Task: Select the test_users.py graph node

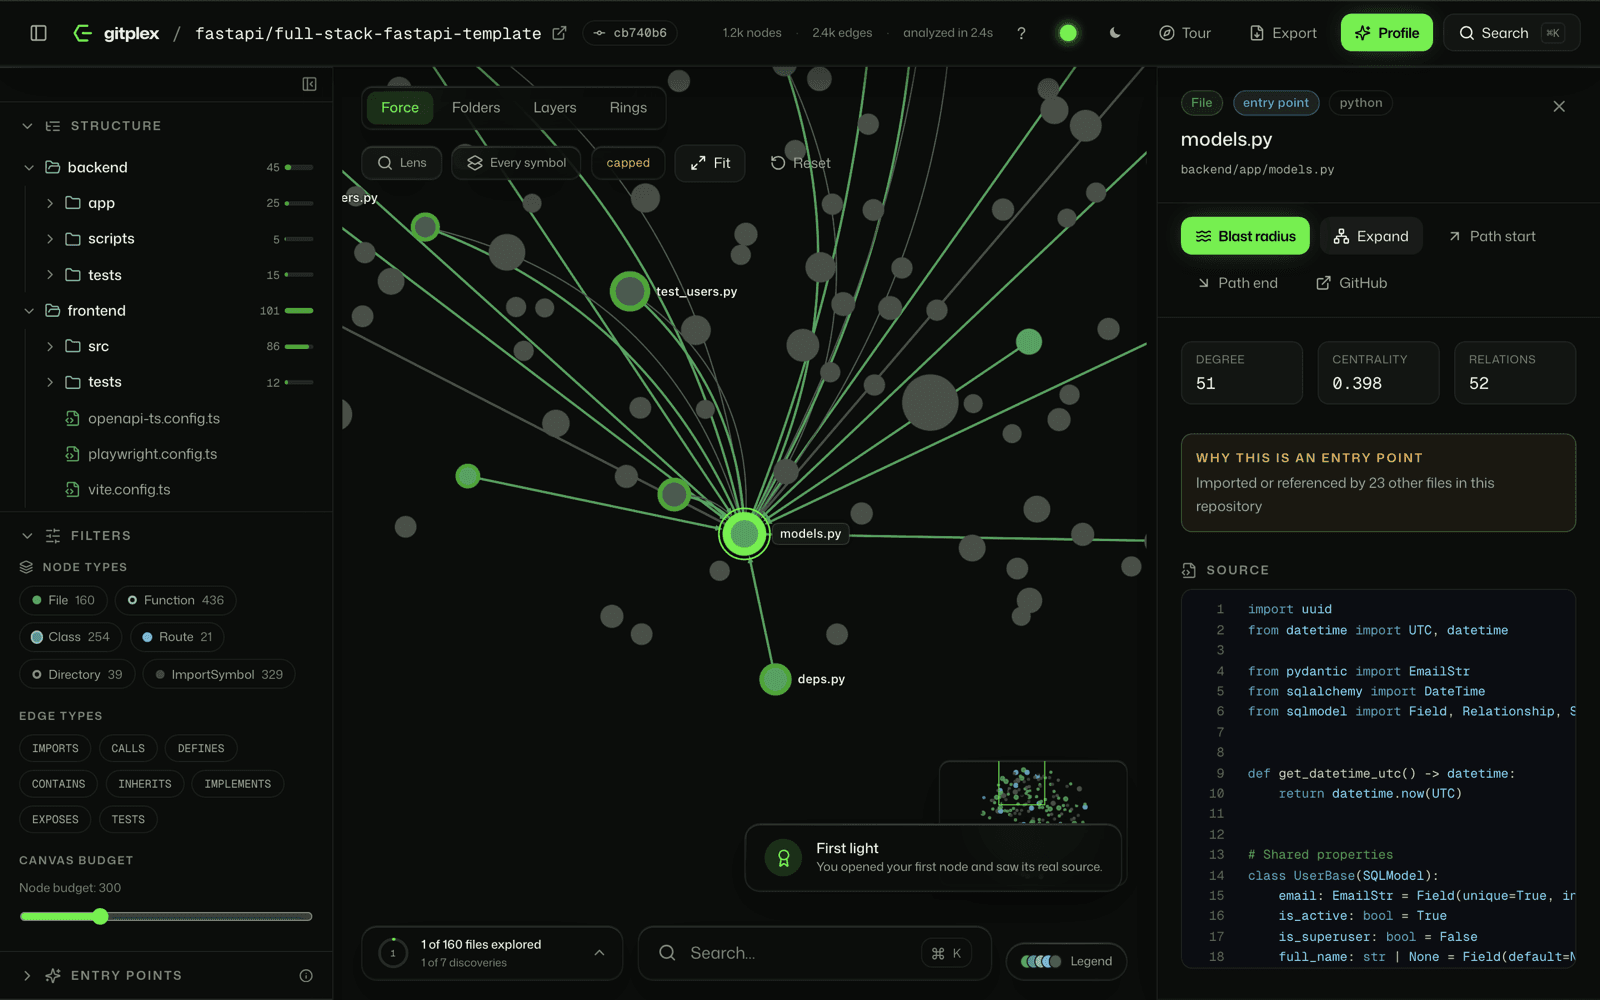Action: point(630,292)
